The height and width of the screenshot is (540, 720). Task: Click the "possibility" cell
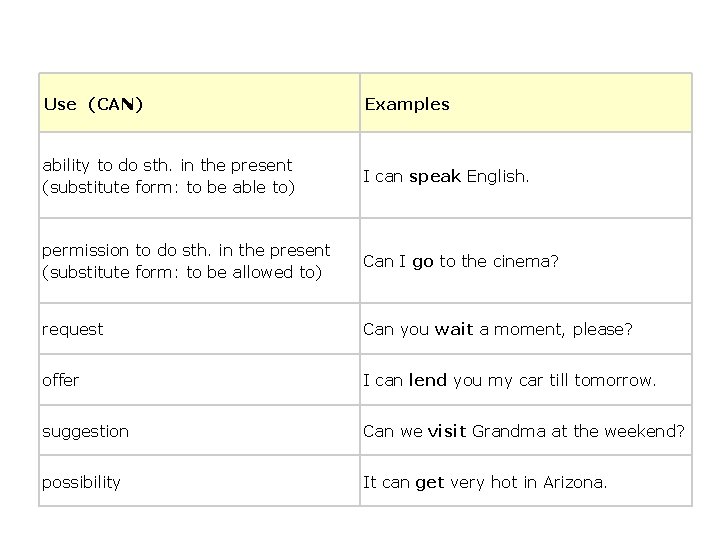[82, 482]
